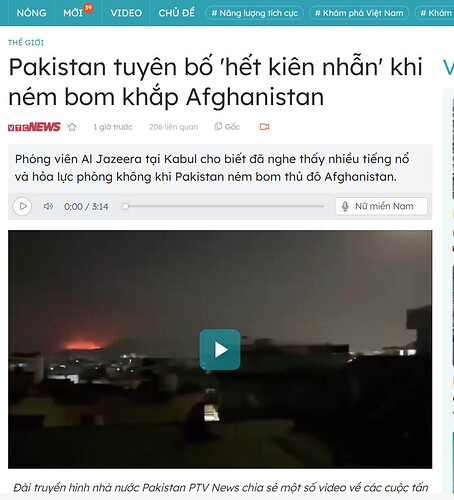Screen dimensions: 454x500
Task: Open the original source via Gốc icon
Action: (x=227, y=127)
